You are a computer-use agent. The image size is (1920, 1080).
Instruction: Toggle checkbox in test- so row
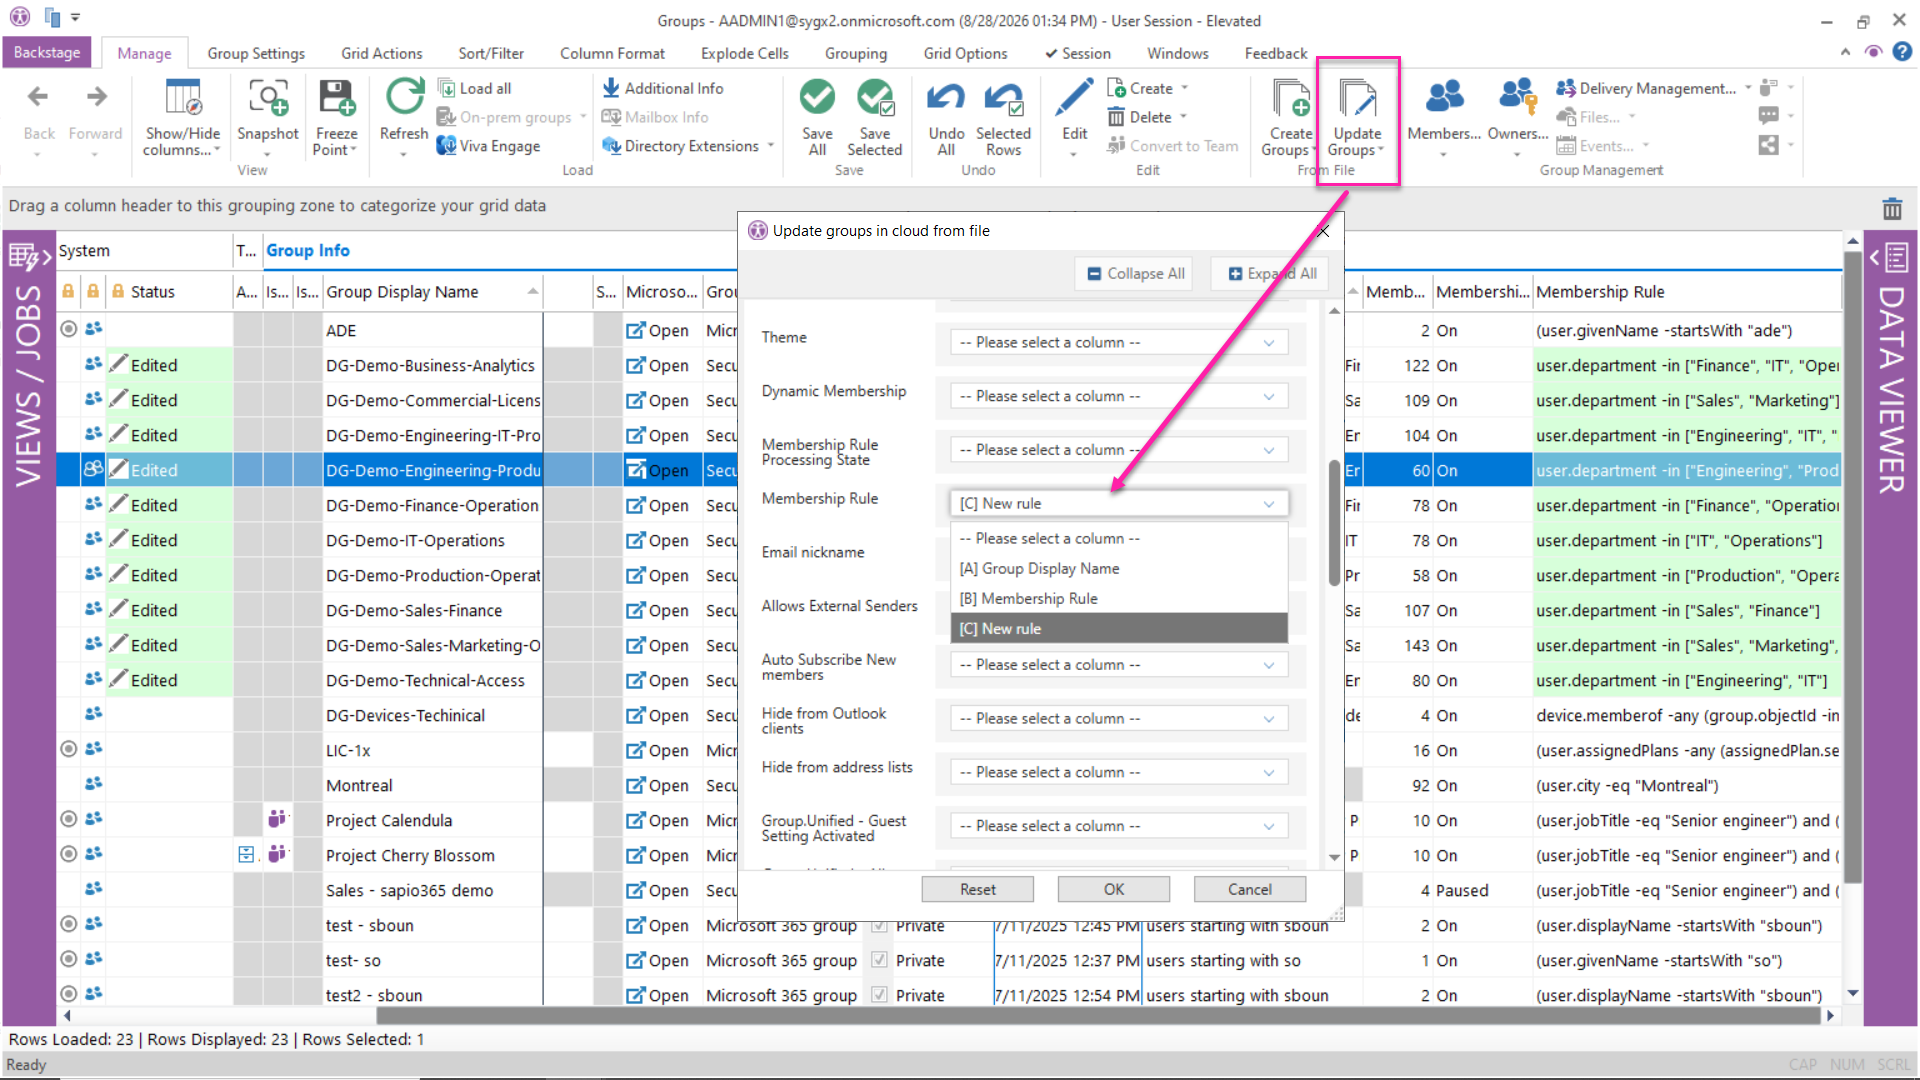coord(879,960)
